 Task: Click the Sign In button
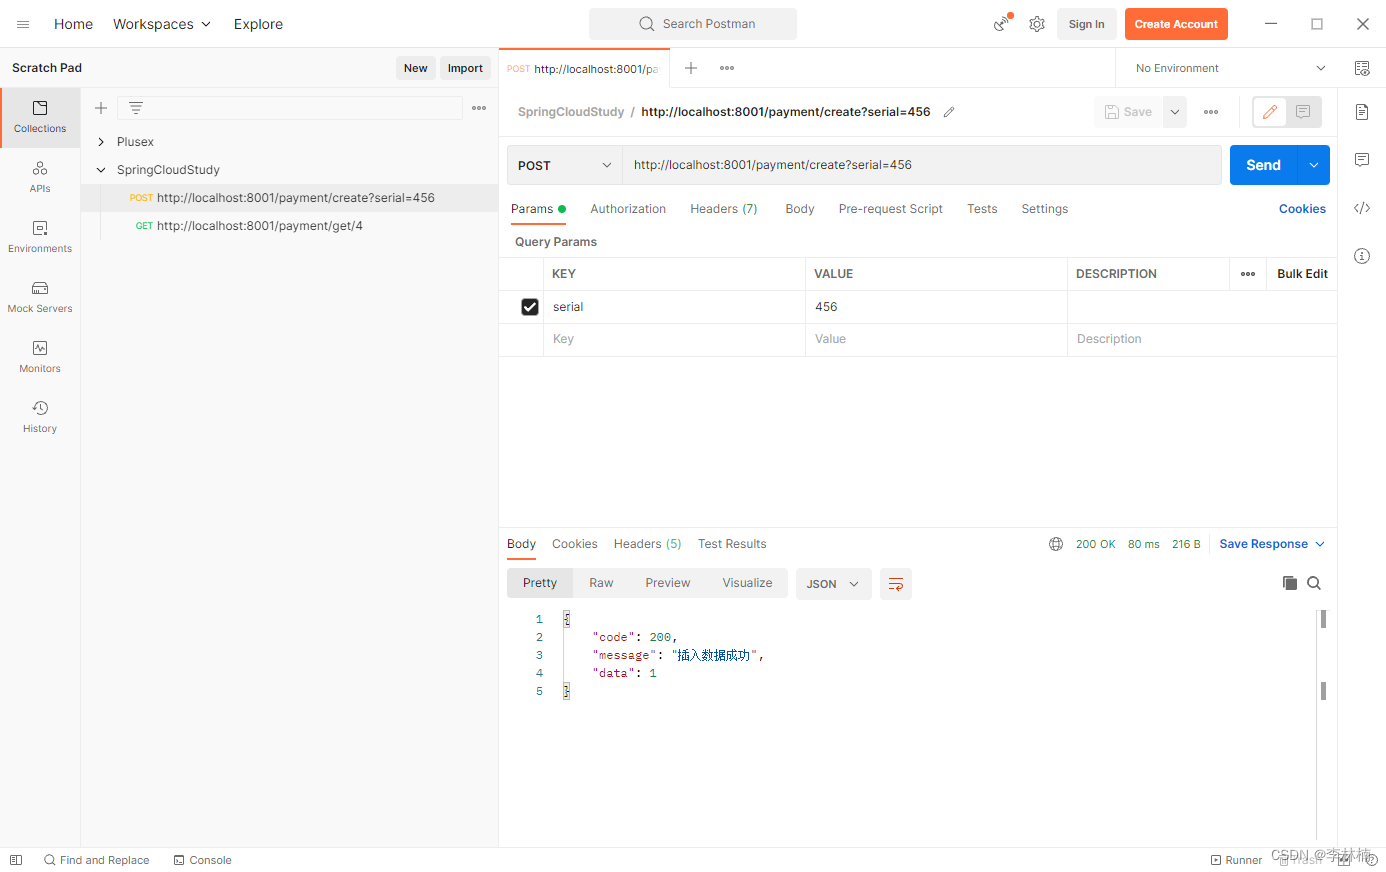[1087, 24]
